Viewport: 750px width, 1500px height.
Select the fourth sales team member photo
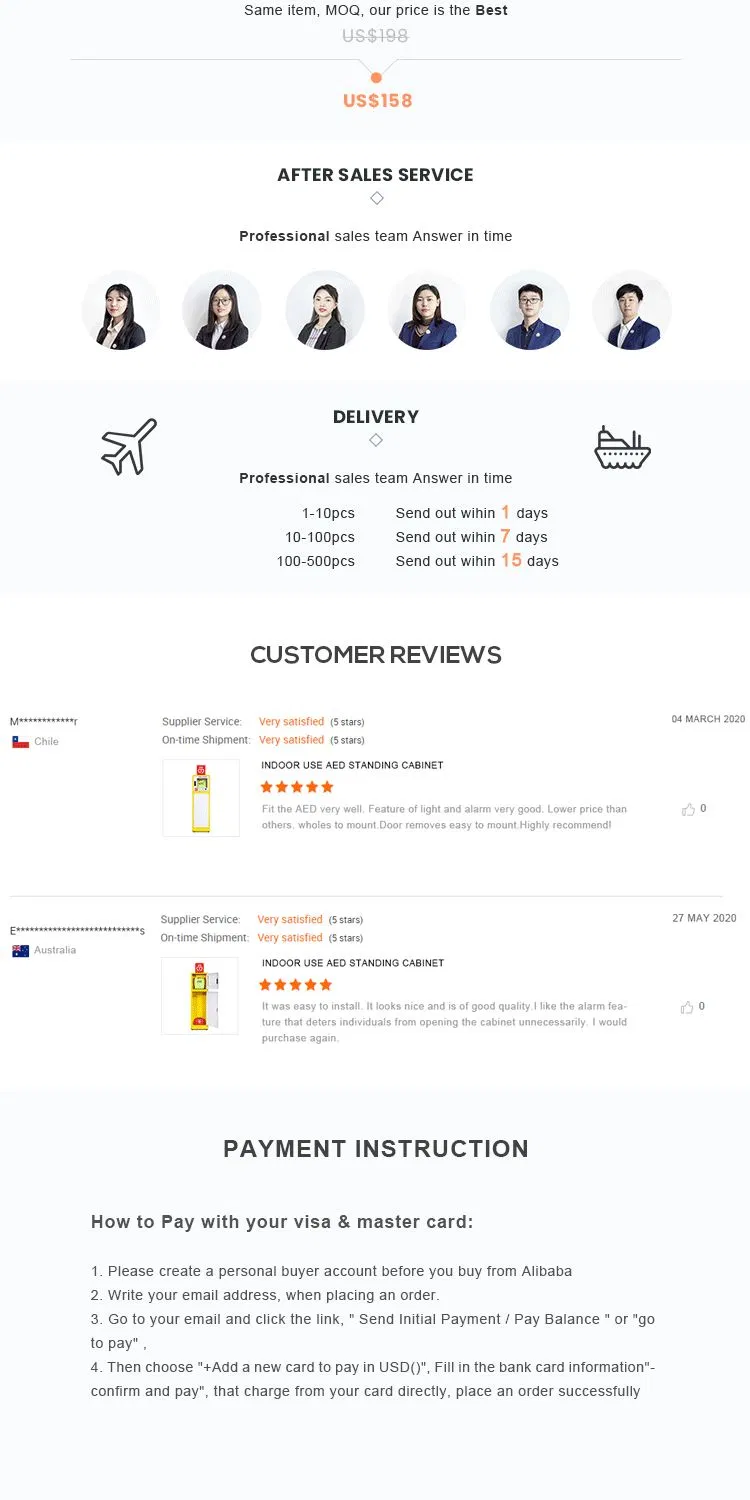(x=427, y=310)
